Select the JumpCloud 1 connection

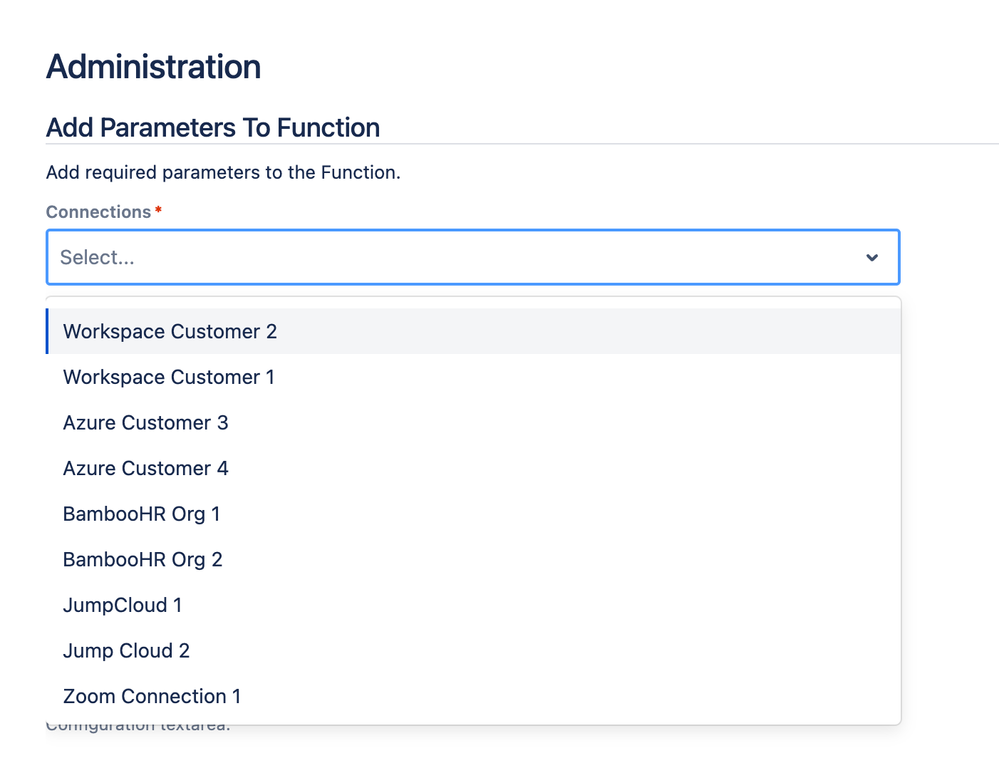122,605
